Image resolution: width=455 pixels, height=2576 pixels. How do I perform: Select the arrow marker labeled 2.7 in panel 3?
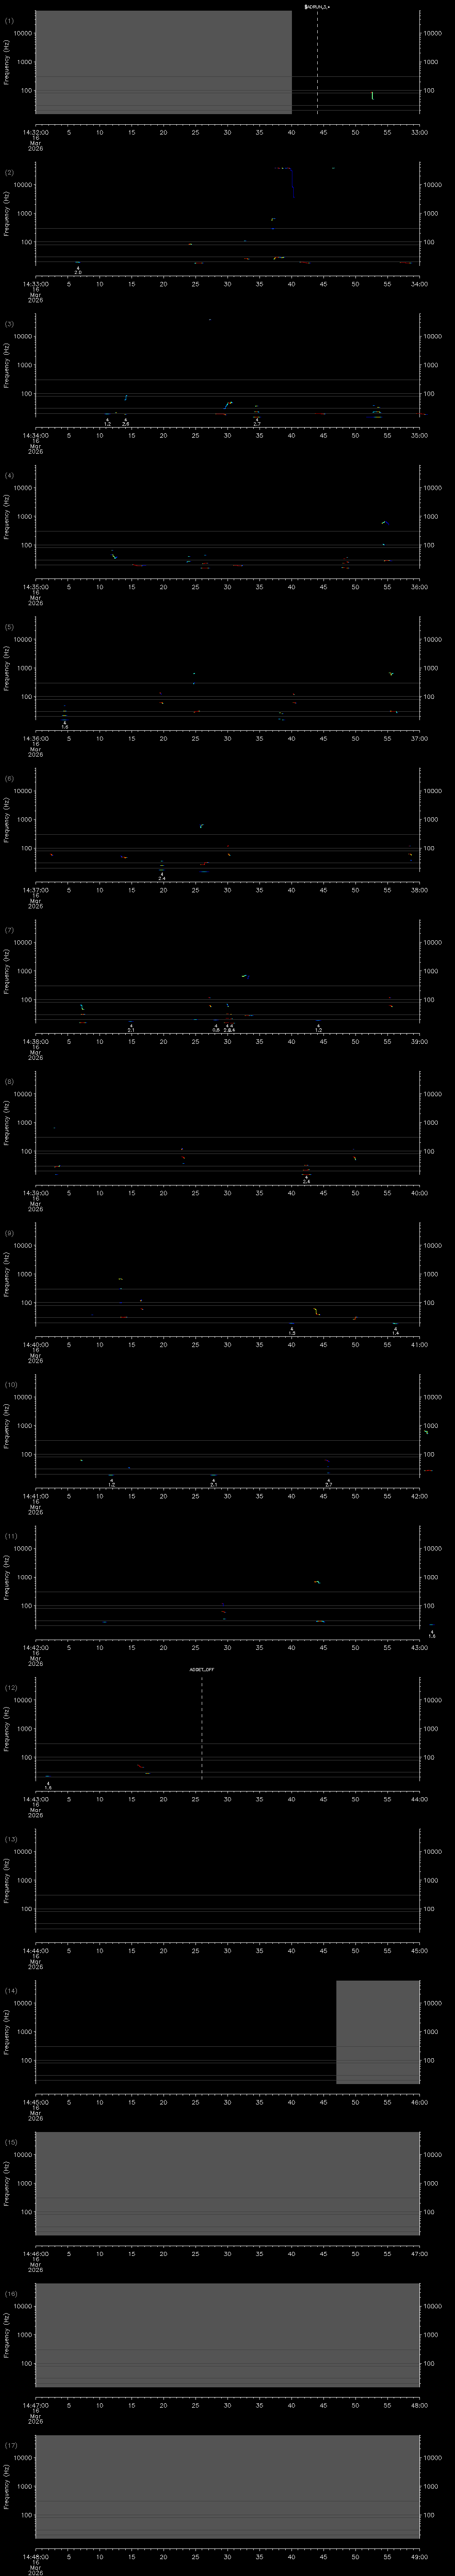(x=257, y=421)
